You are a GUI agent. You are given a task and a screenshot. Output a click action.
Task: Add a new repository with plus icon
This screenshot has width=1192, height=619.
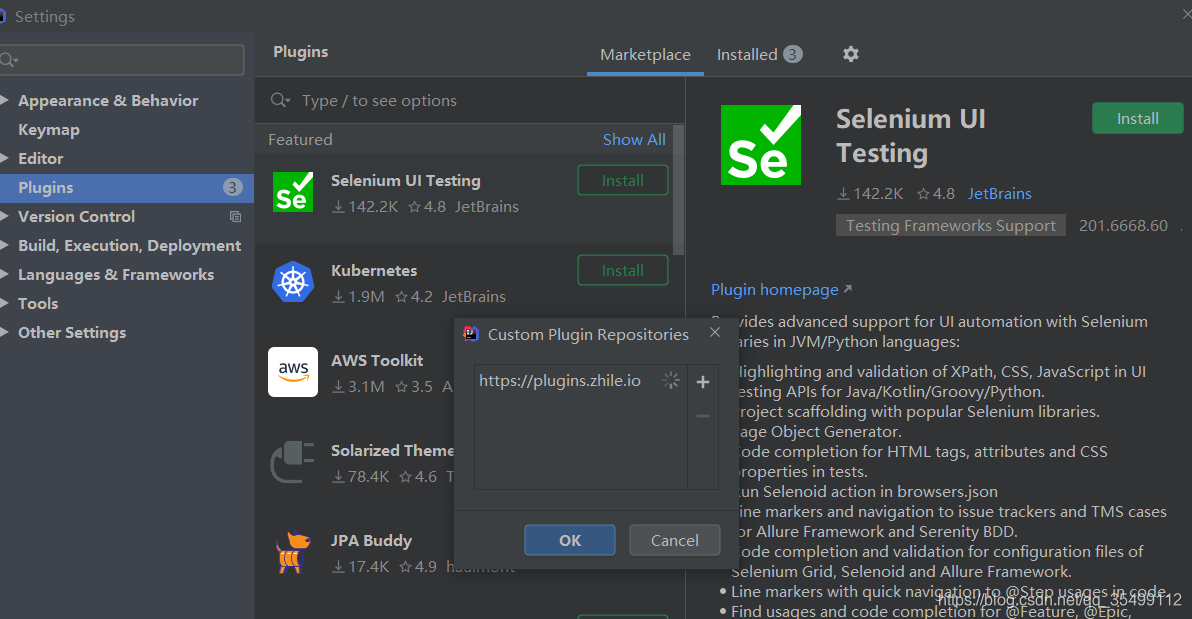702,382
